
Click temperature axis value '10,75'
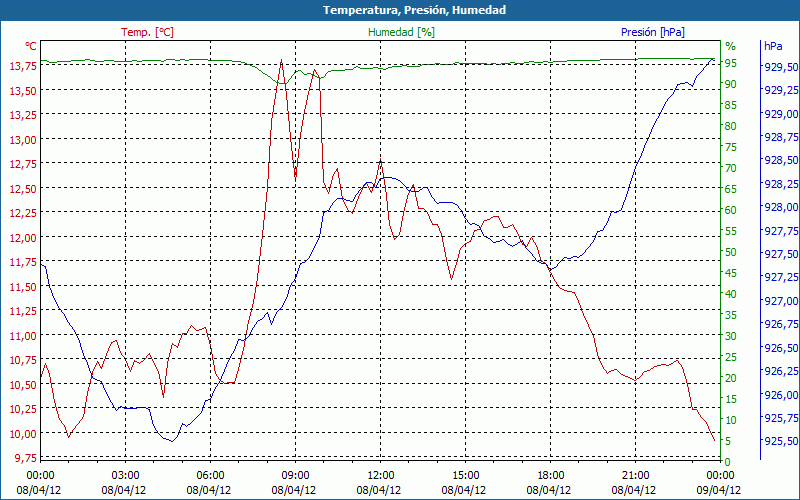click(23, 360)
